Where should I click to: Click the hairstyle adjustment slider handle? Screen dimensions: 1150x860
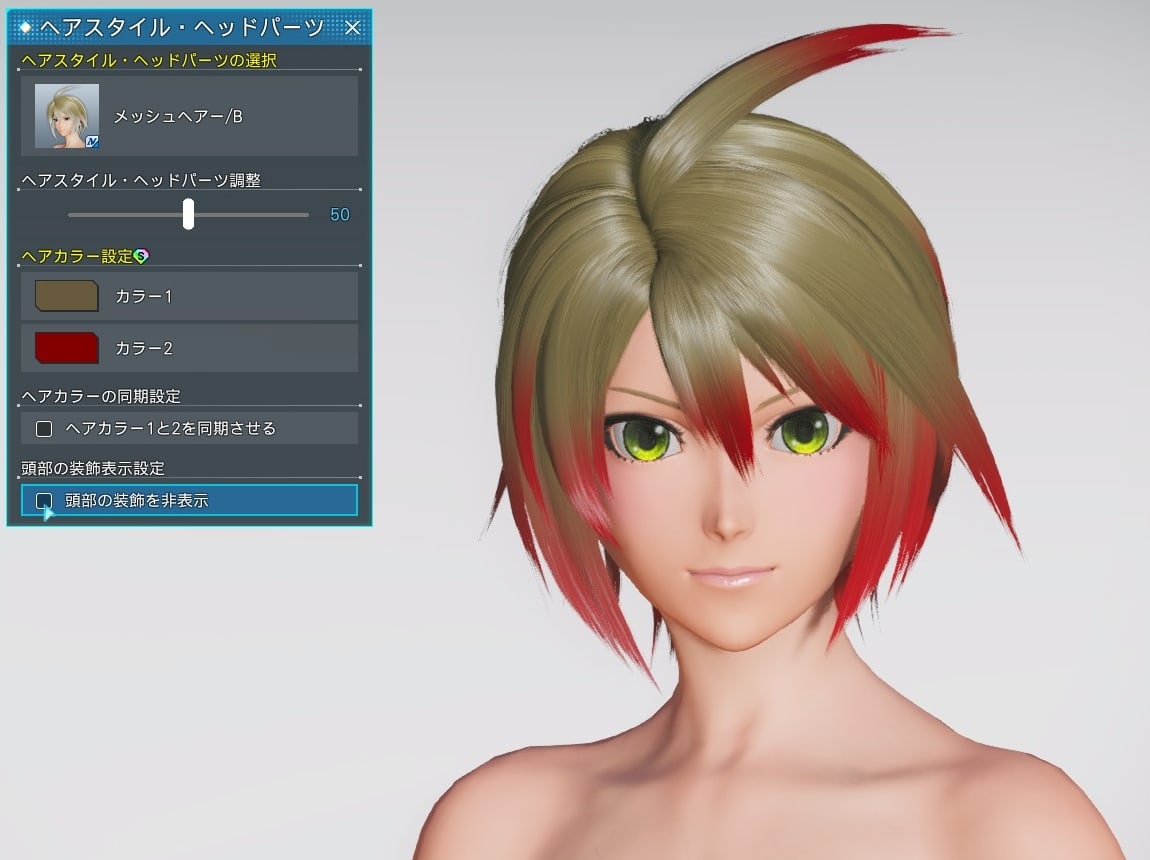pos(188,214)
